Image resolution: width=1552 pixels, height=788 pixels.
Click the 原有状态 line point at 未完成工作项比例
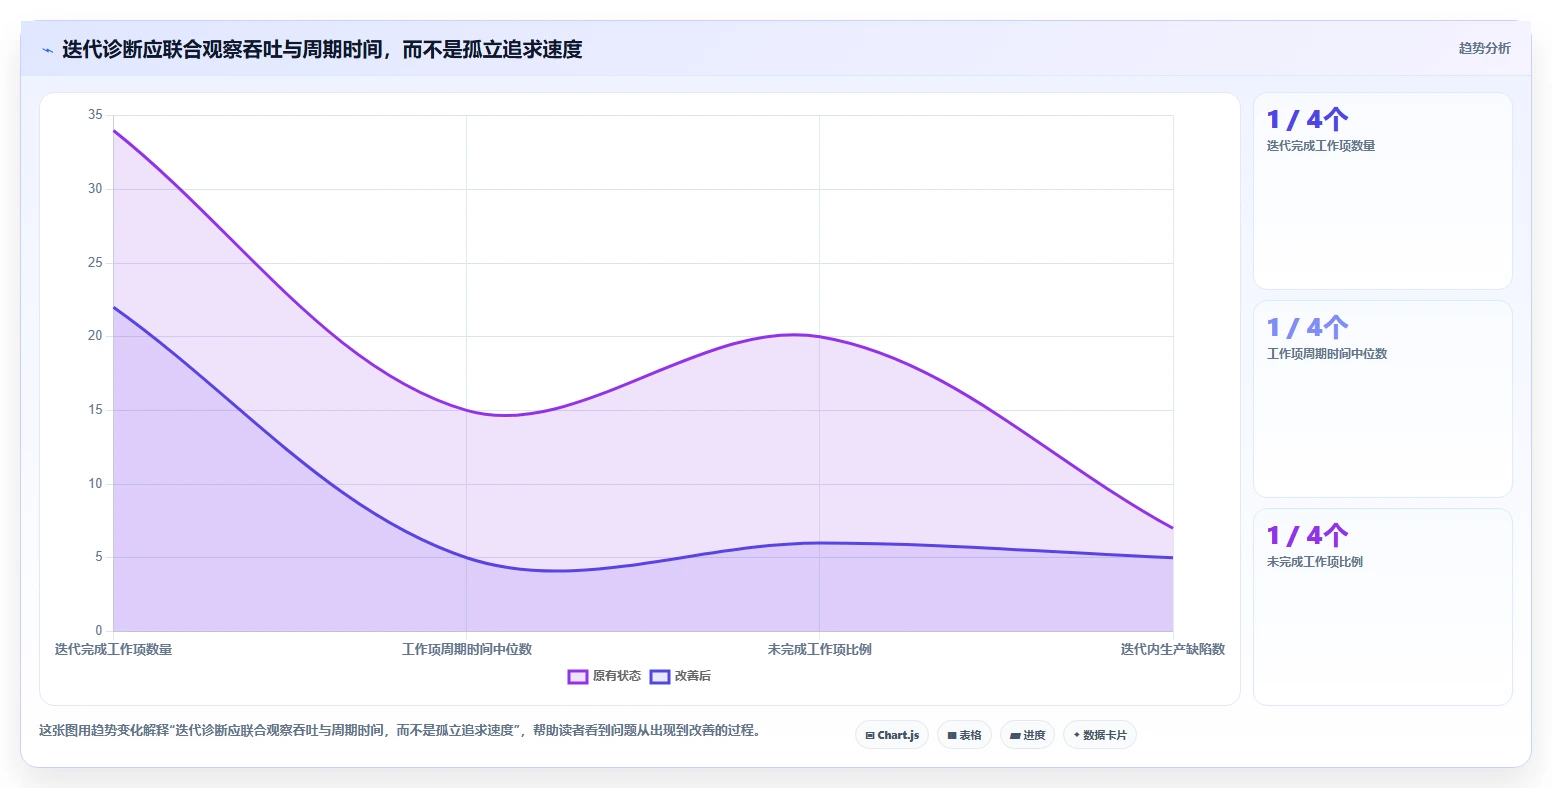(819, 336)
